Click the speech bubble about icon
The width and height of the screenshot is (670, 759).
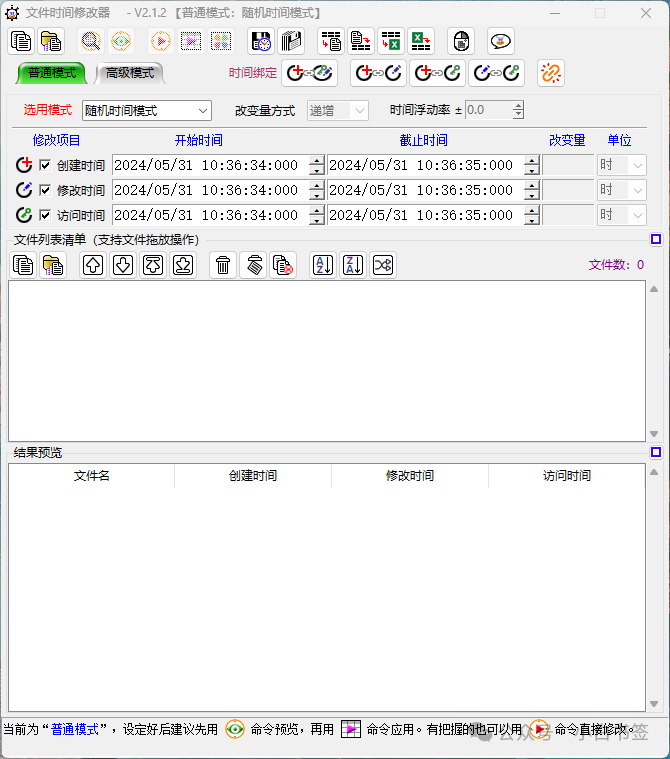point(500,41)
